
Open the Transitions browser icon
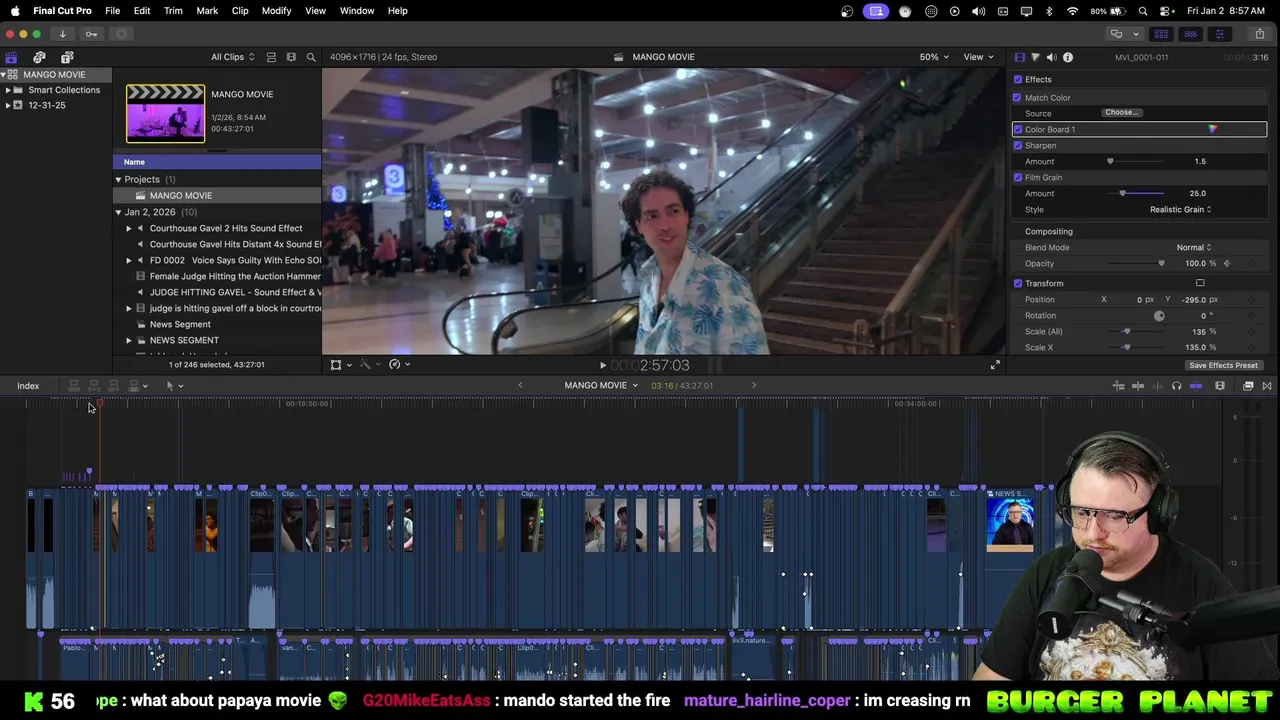pos(1267,386)
